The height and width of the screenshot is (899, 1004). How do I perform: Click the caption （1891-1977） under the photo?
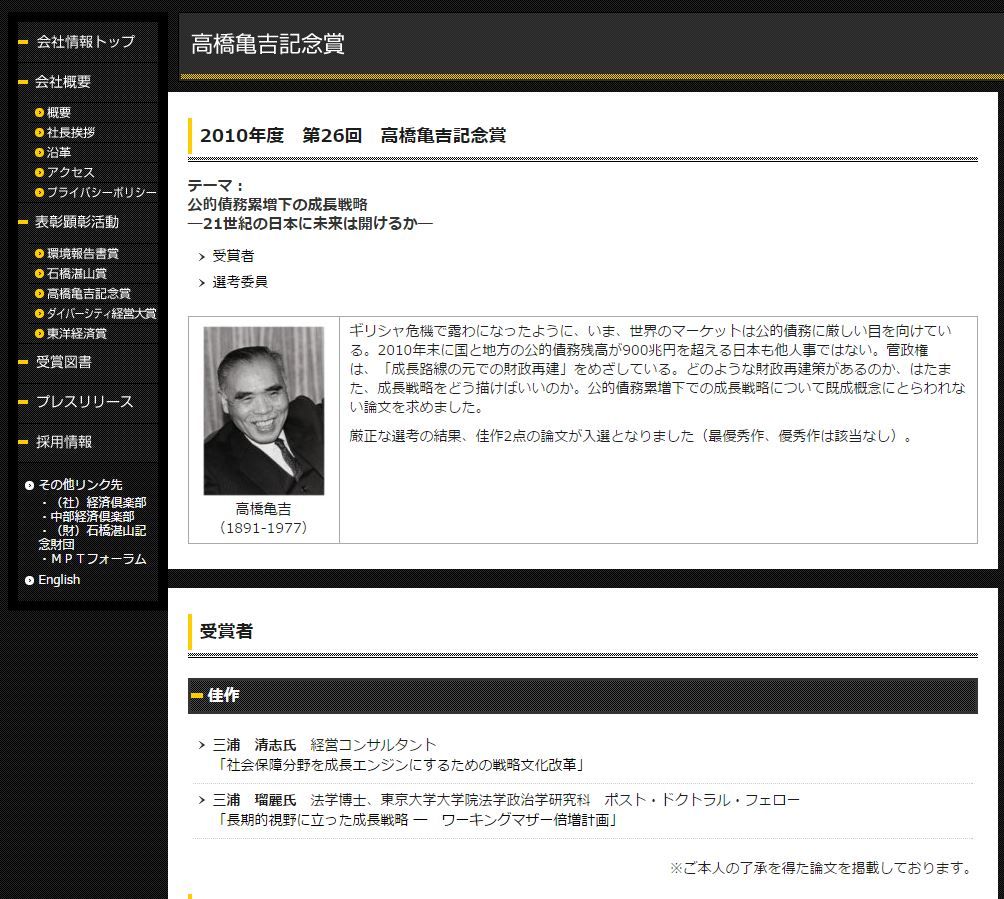tap(264, 528)
